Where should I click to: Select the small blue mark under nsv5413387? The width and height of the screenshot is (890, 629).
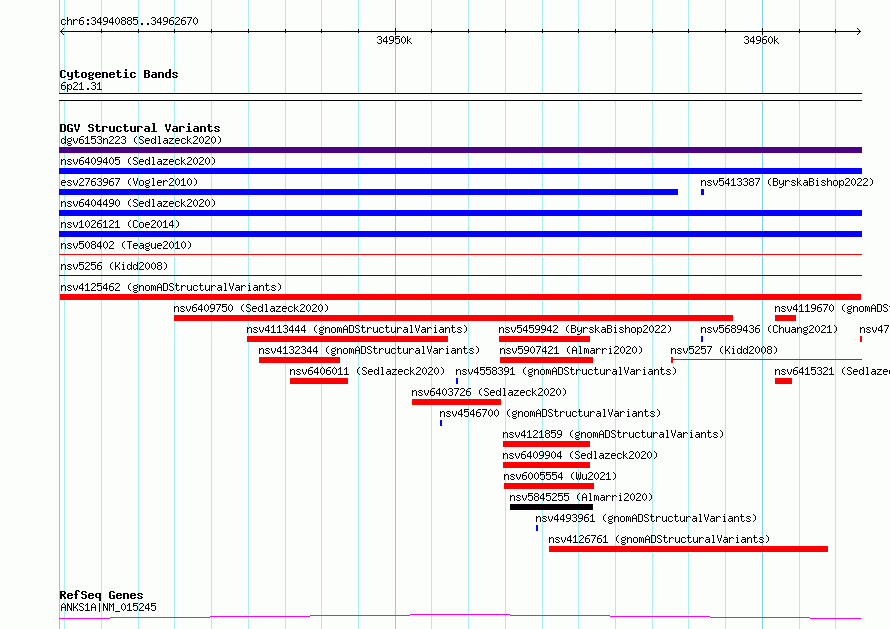pos(703,192)
